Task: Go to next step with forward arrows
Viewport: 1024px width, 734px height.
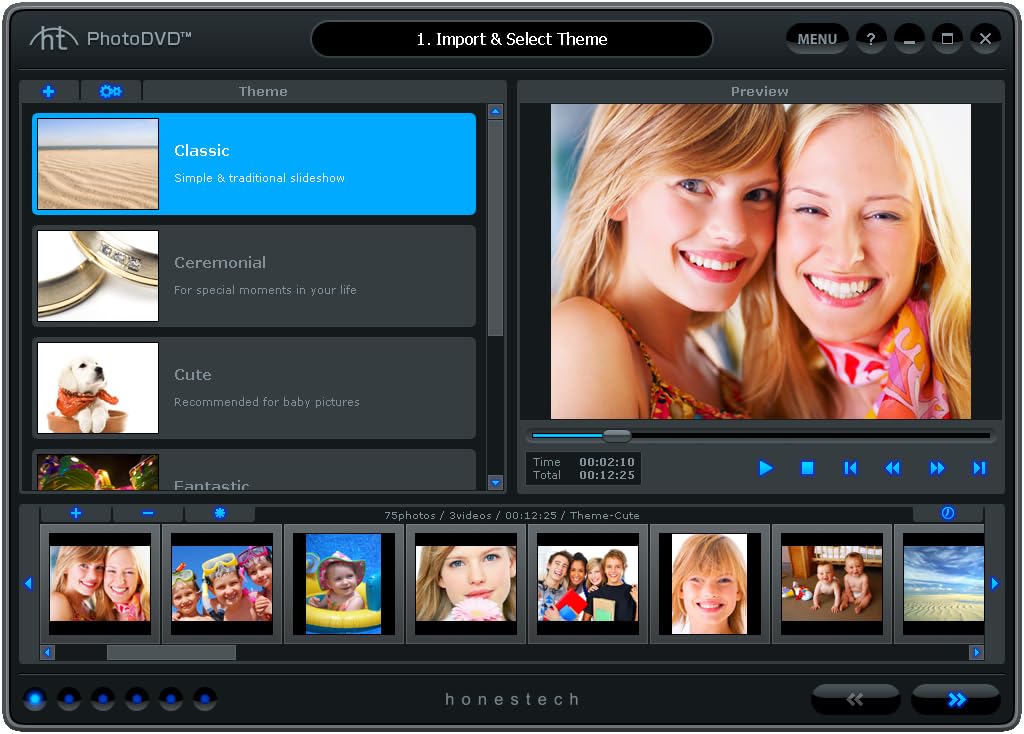Action: point(956,699)
